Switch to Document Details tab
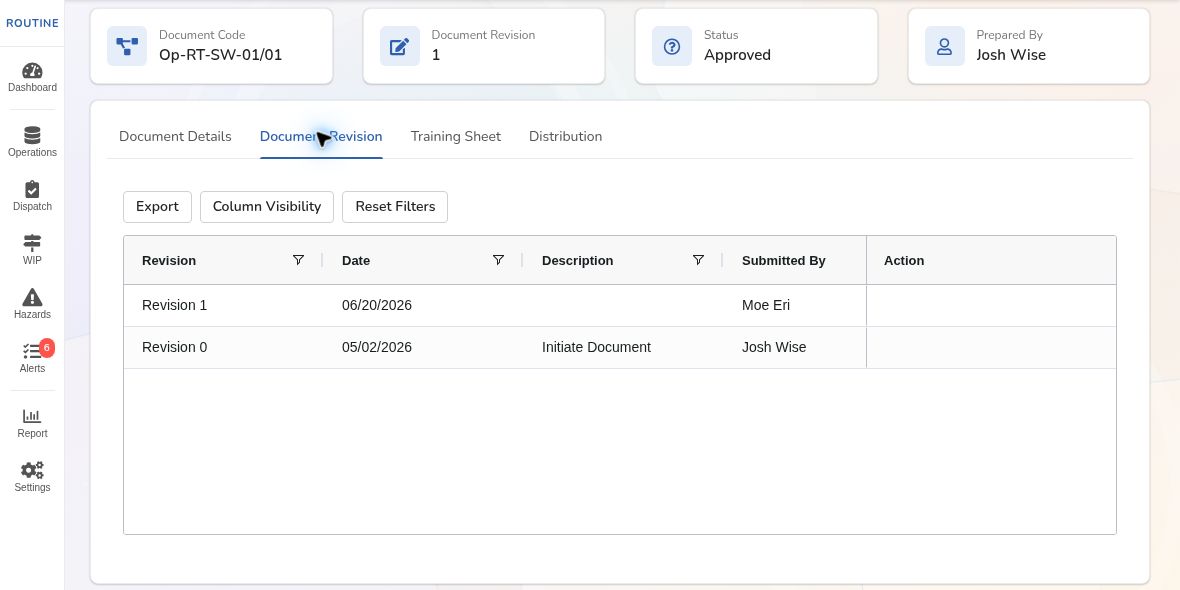 (x=175, y=136)
